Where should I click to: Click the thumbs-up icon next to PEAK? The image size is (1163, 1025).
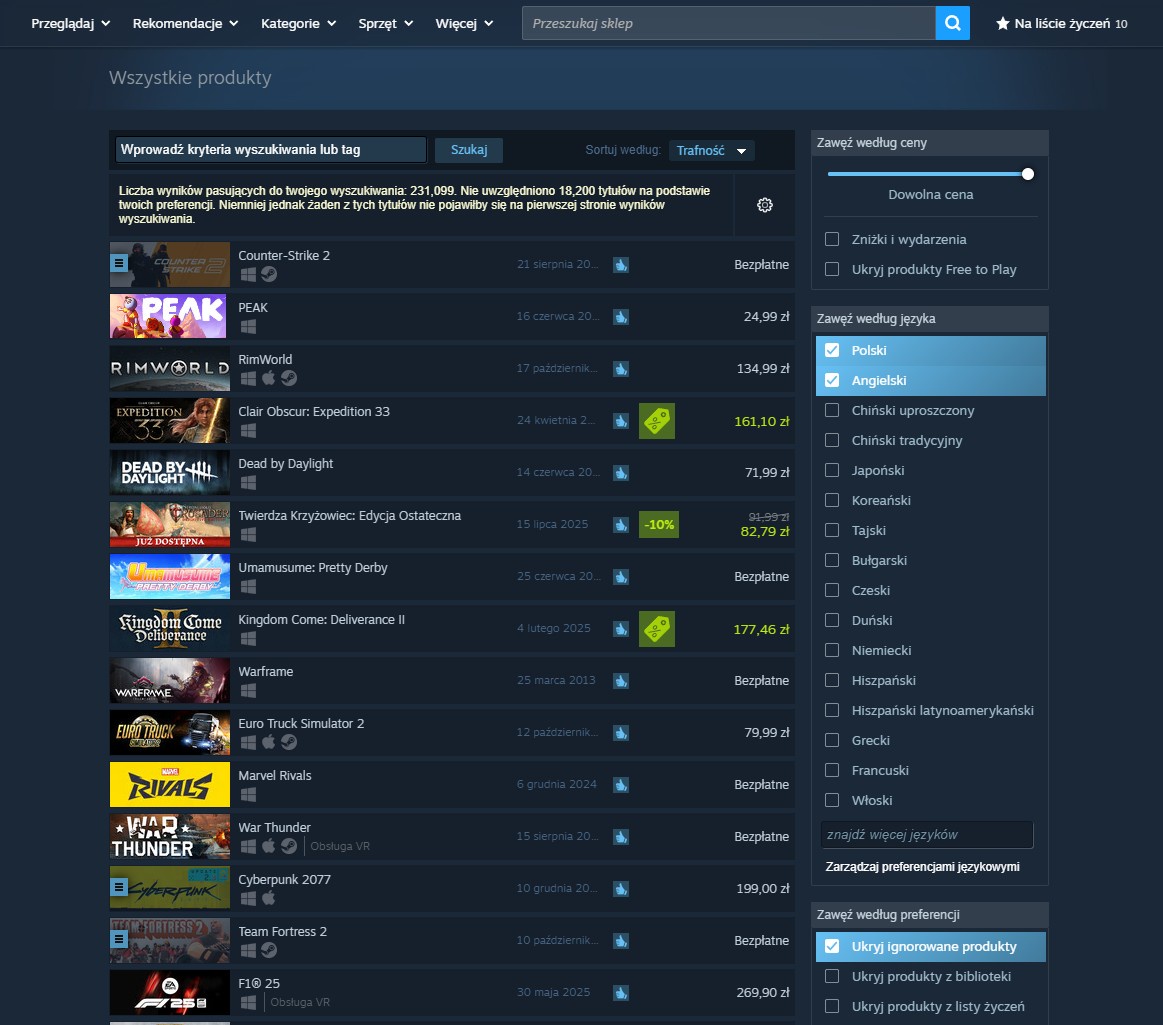(621, 316)
